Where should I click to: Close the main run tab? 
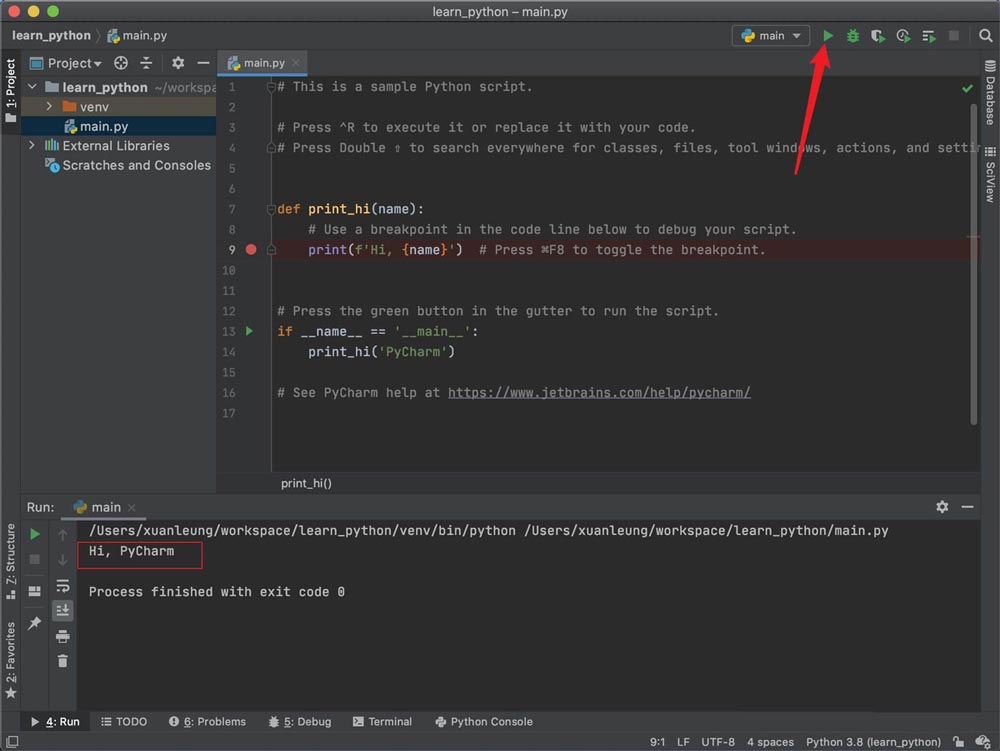131,507
